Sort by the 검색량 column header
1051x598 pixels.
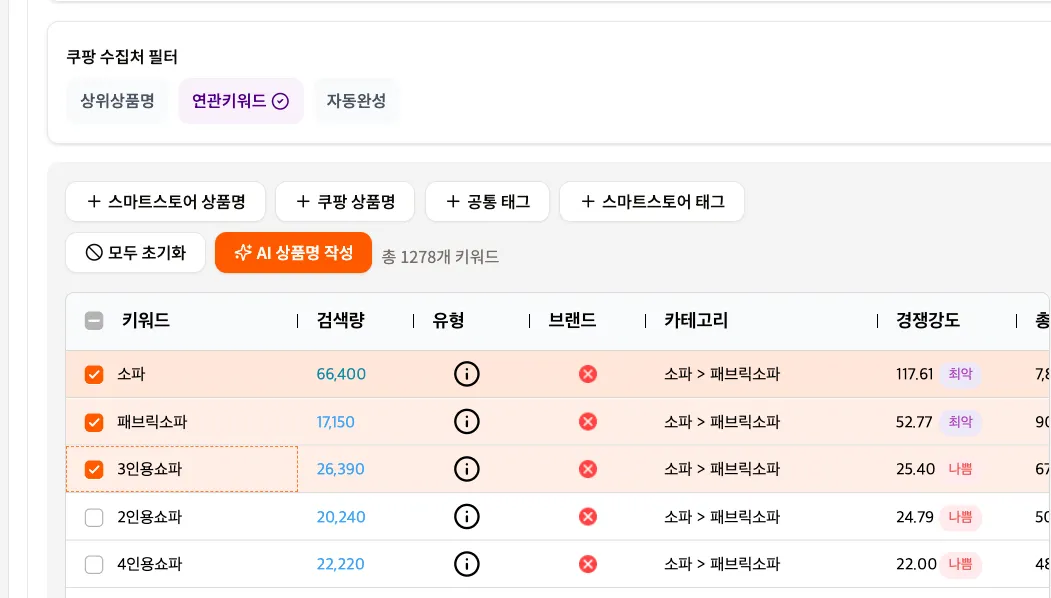tap(341, 321)
